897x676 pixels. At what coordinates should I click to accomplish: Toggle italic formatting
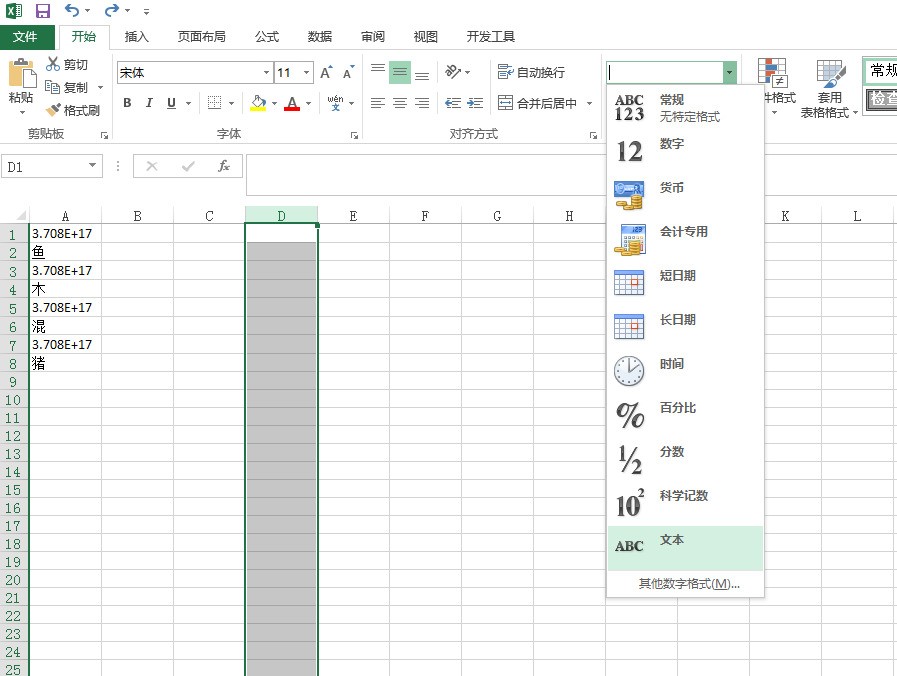point(149,103)
